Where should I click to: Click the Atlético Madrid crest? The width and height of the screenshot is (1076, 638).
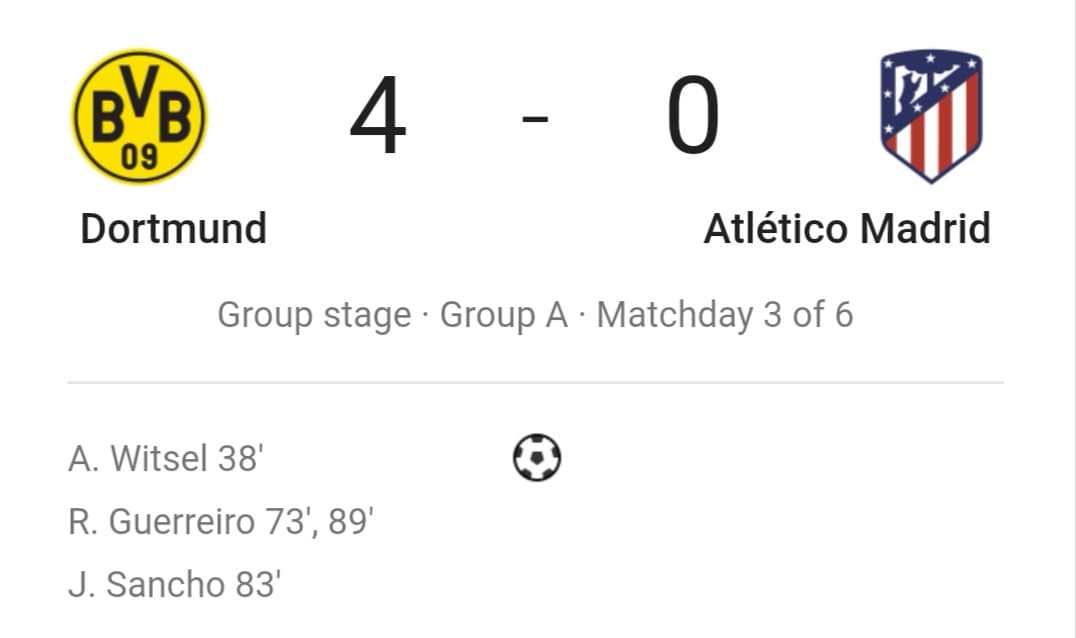[931, 116]
